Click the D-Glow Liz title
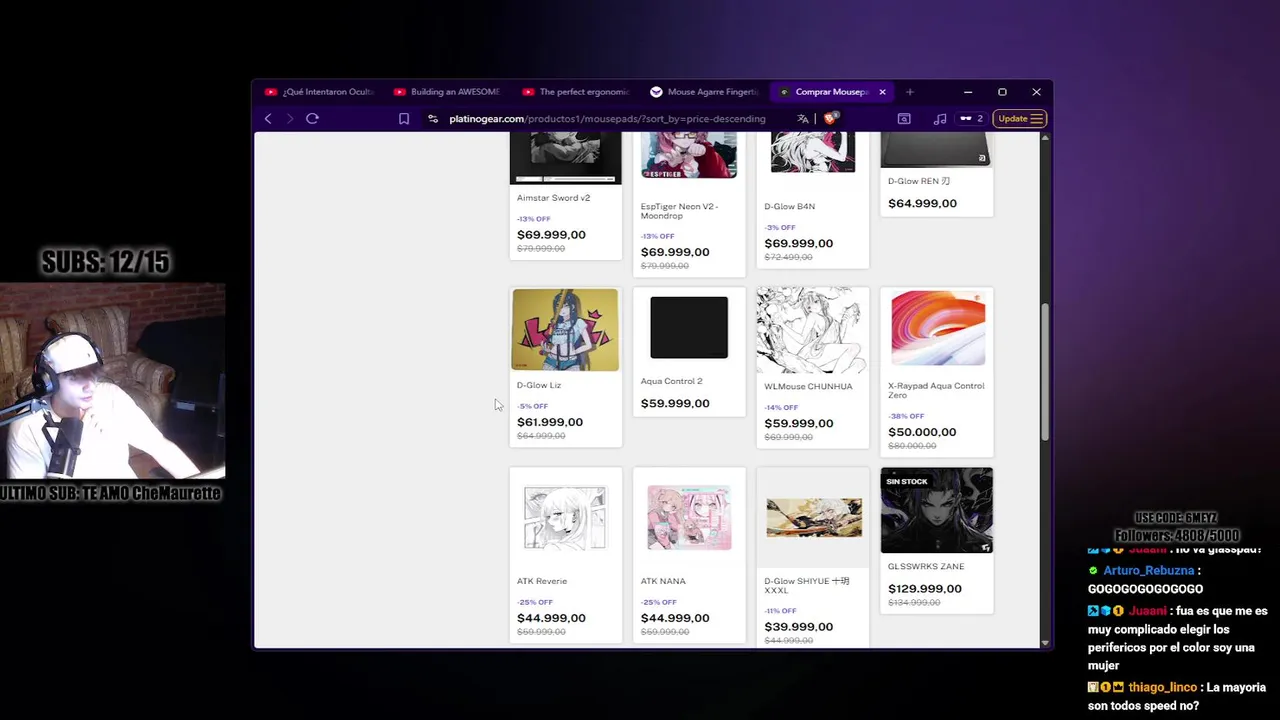The image size is (1280, 720). tap(538, 385)
